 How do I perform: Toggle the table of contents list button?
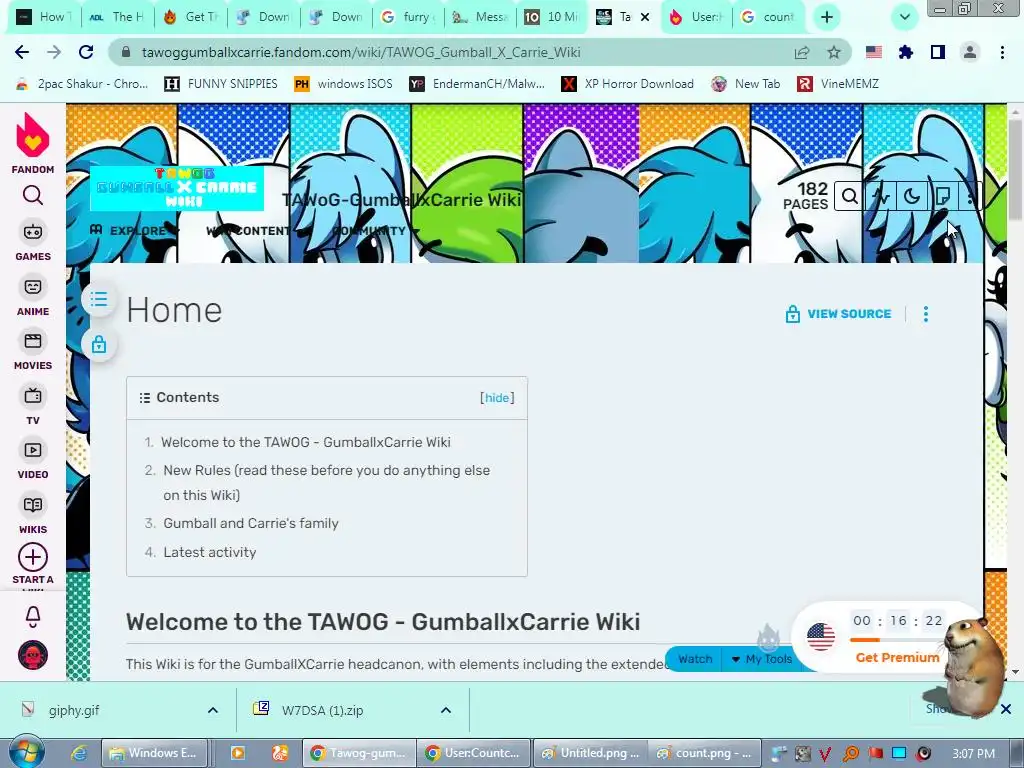point(99,299)
